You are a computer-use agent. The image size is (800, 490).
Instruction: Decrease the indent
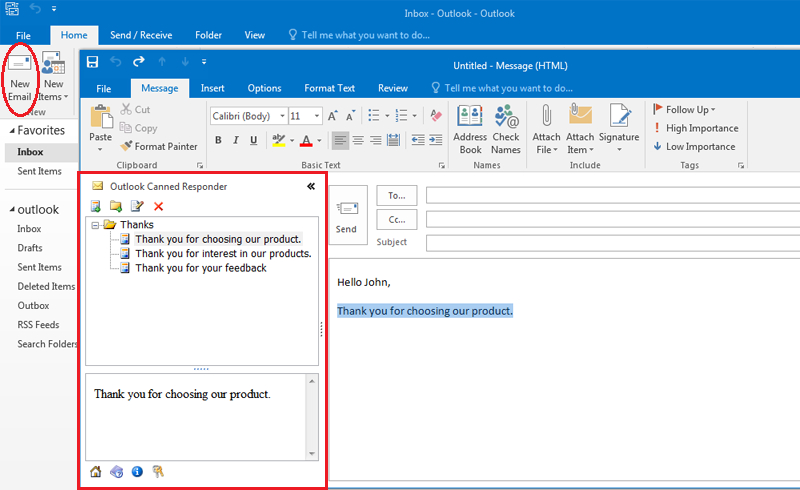click(x=418, y=140)
